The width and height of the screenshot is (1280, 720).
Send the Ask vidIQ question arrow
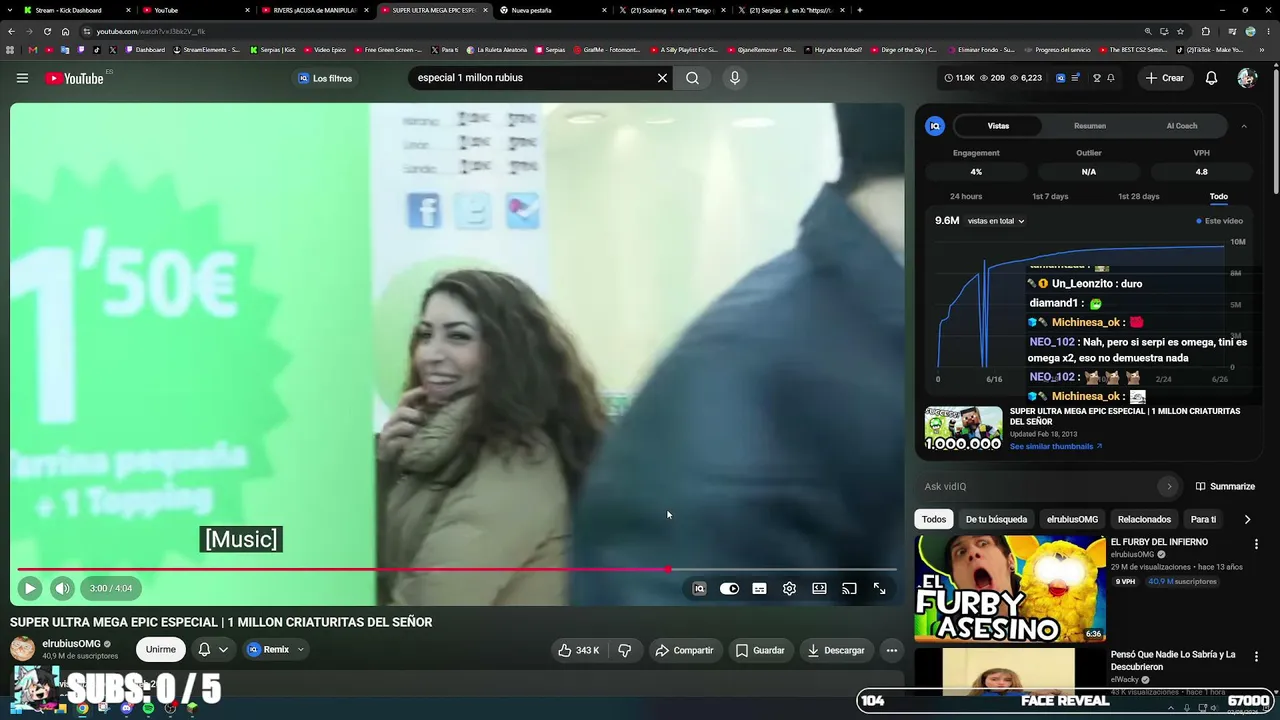tap(1168, 486)
